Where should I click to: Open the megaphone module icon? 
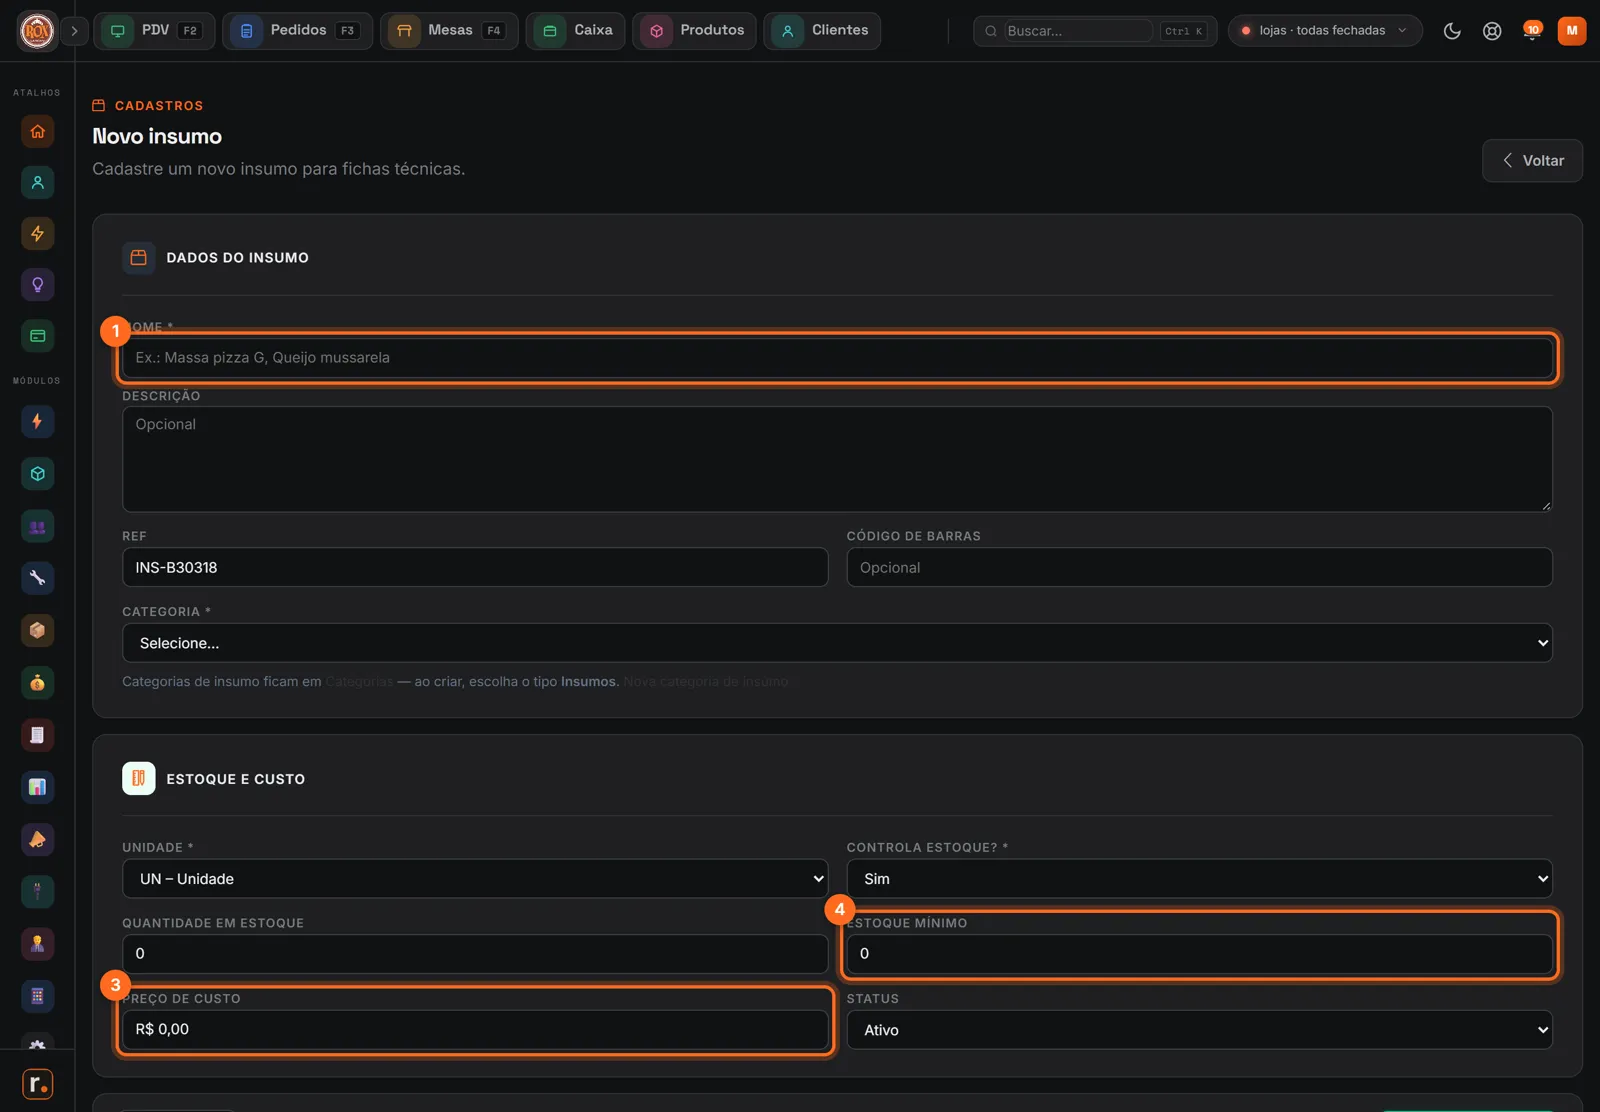37,839
